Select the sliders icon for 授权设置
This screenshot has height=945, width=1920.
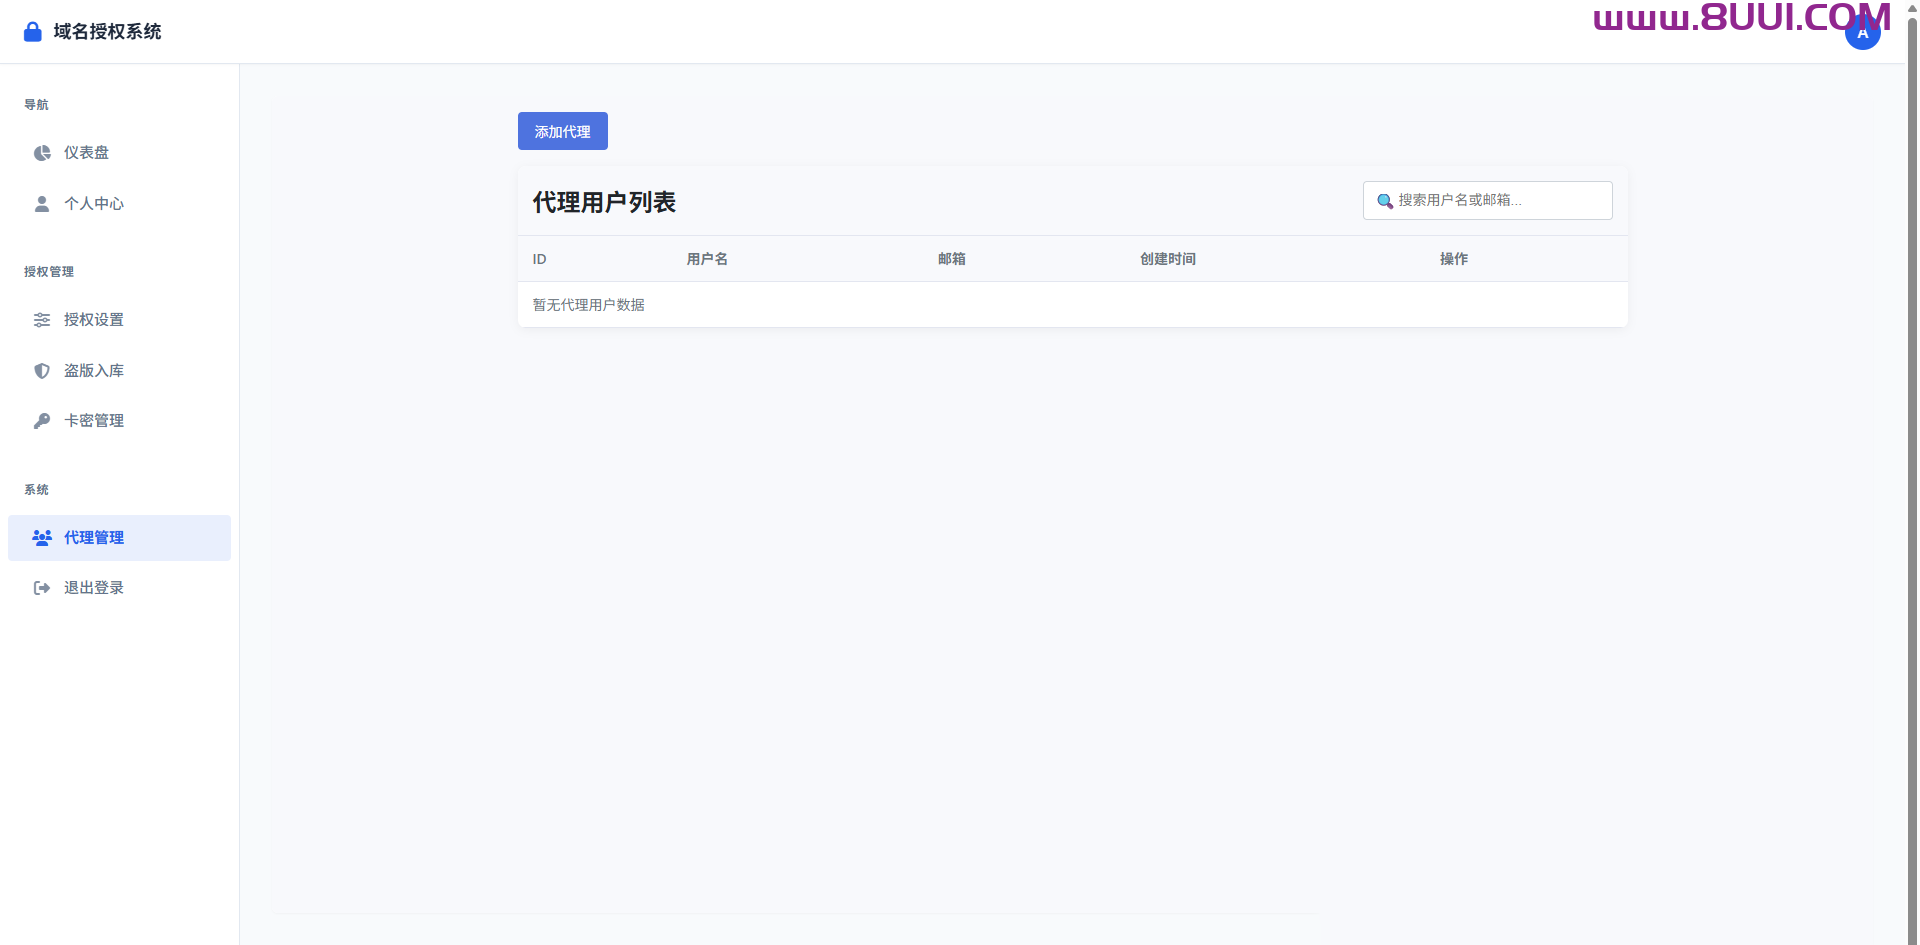pos(41,320)
